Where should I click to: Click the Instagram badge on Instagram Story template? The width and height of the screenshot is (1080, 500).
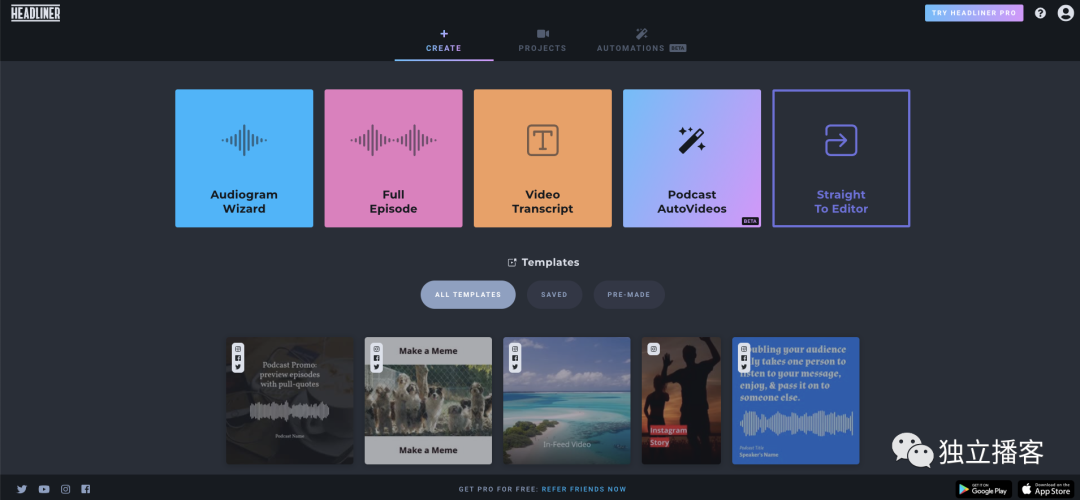654,349
